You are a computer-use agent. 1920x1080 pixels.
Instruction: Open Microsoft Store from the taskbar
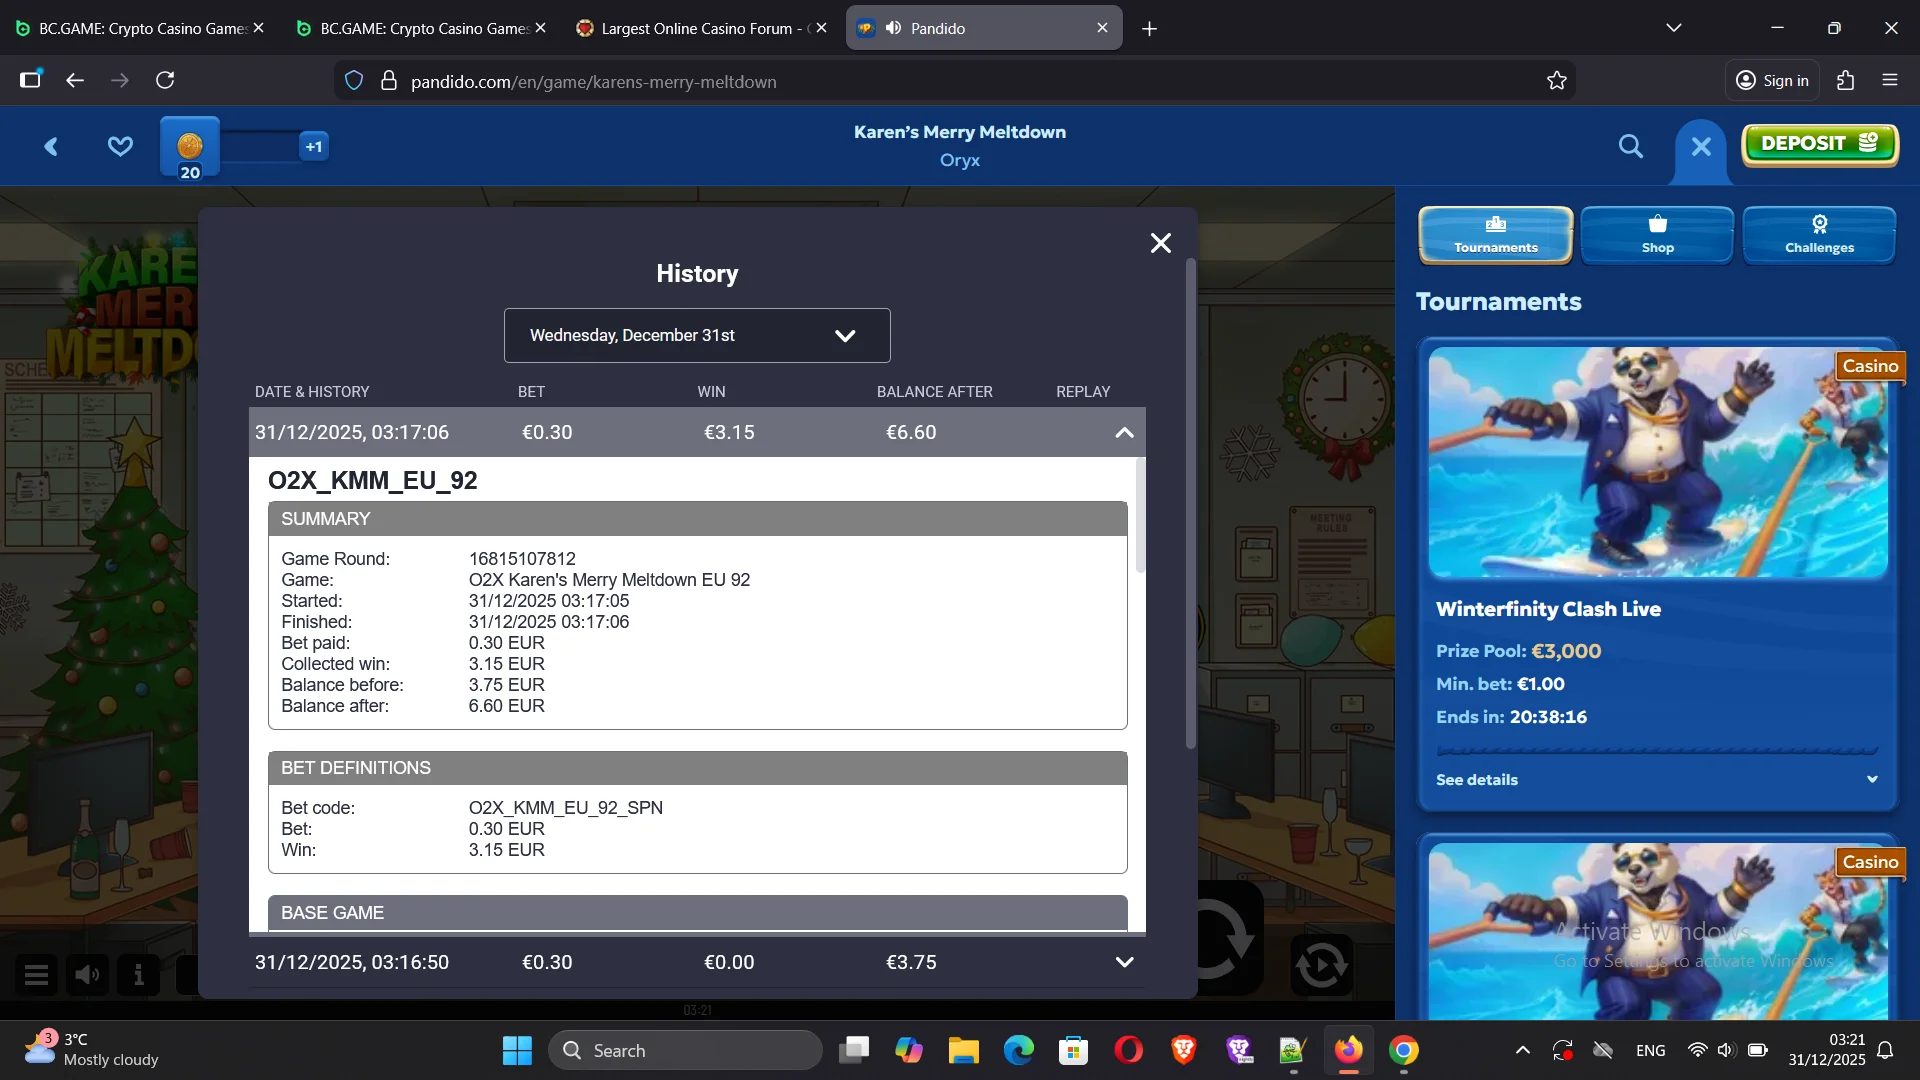(x=1074, y=1050)
